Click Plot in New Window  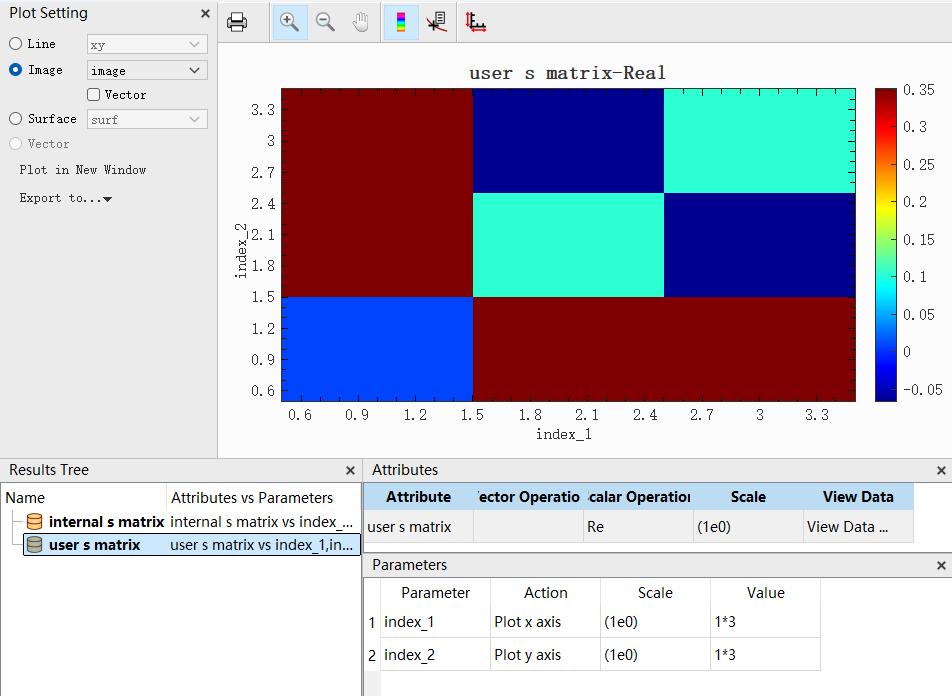click(83, 170)
